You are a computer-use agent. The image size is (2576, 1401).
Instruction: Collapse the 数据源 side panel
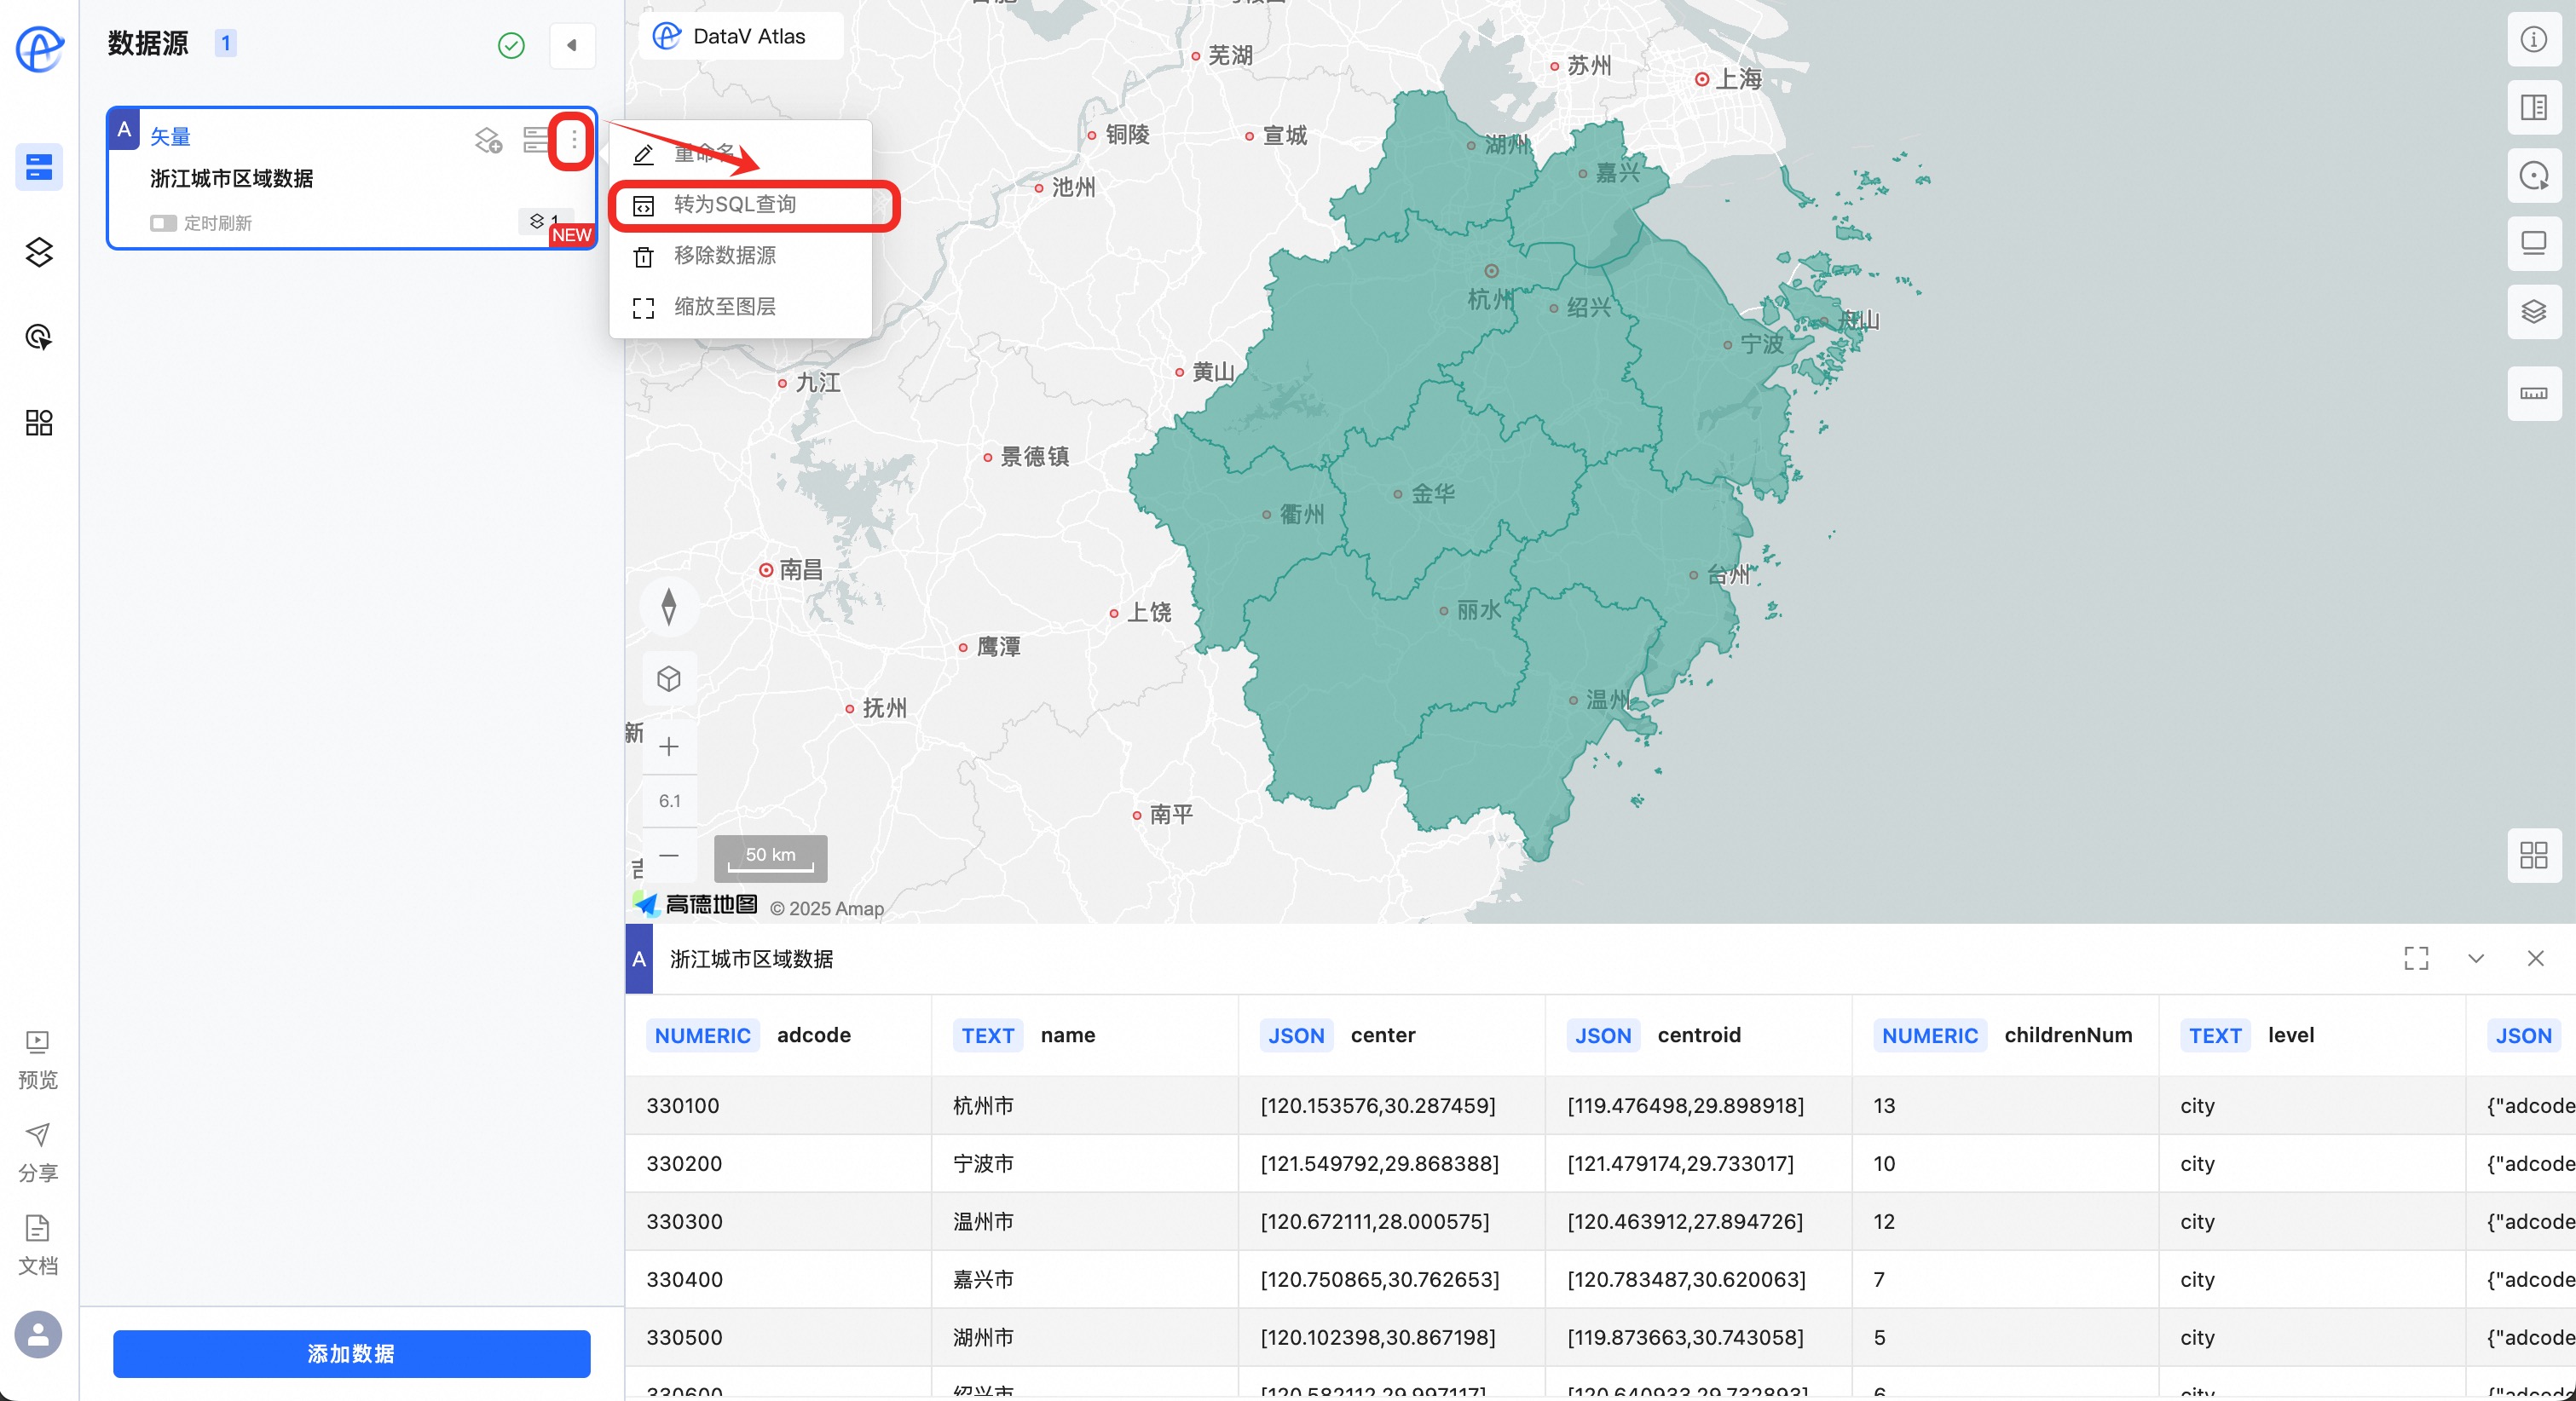coord(572,45)
